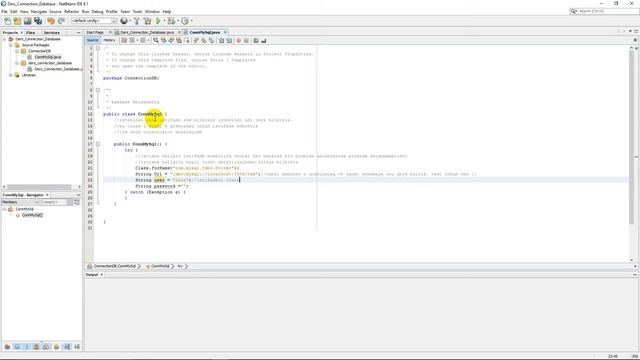Collapse the Ders_Connection_Database project node

coord(5,39)
